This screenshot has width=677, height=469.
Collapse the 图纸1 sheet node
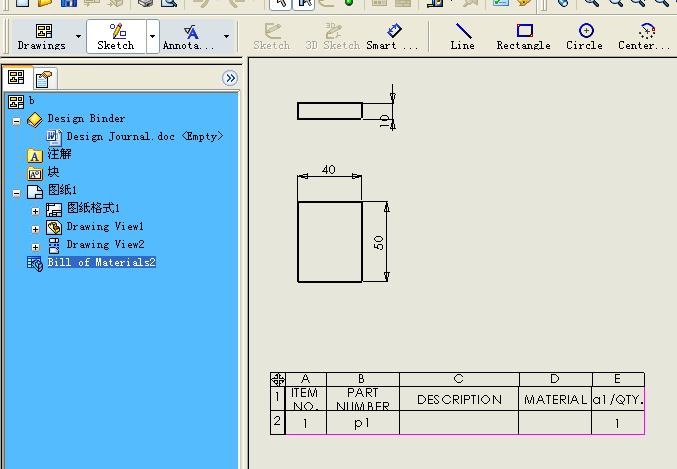tap(16, 193)
